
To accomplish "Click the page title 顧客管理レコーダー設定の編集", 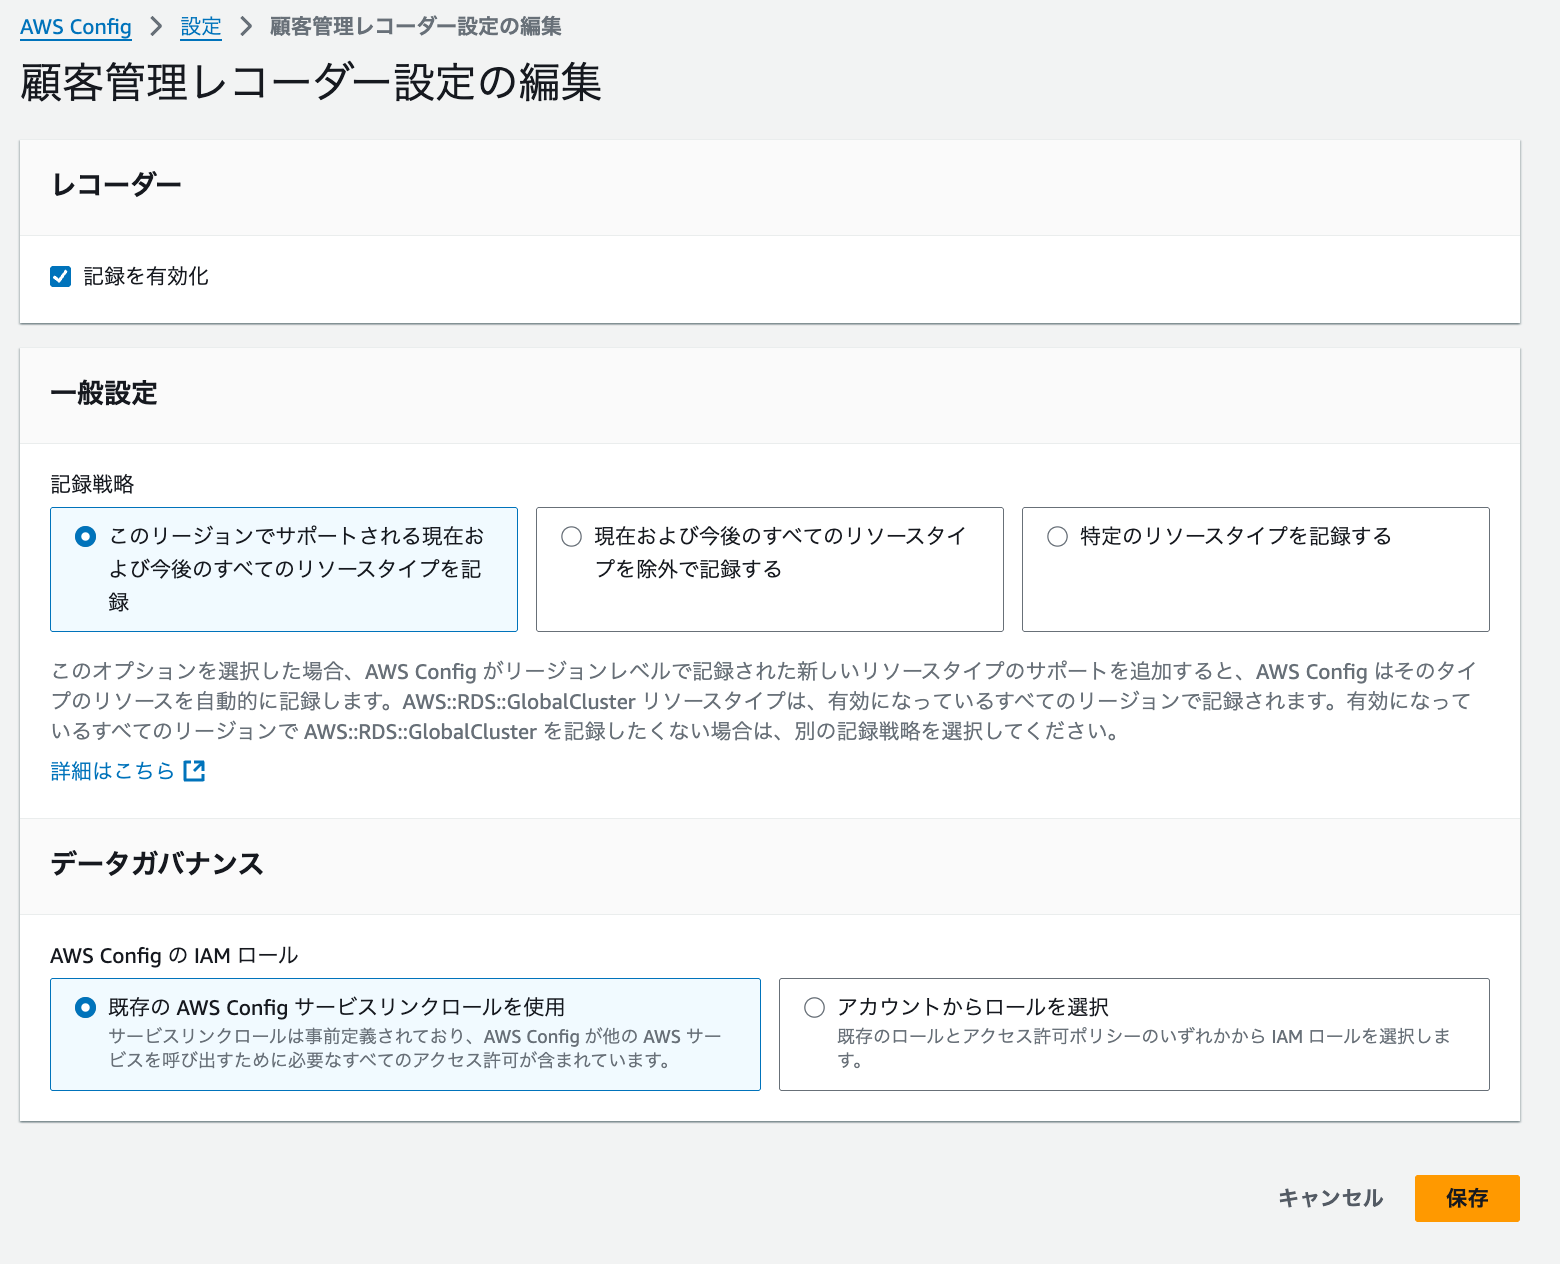I will click(x=308, y=84).
